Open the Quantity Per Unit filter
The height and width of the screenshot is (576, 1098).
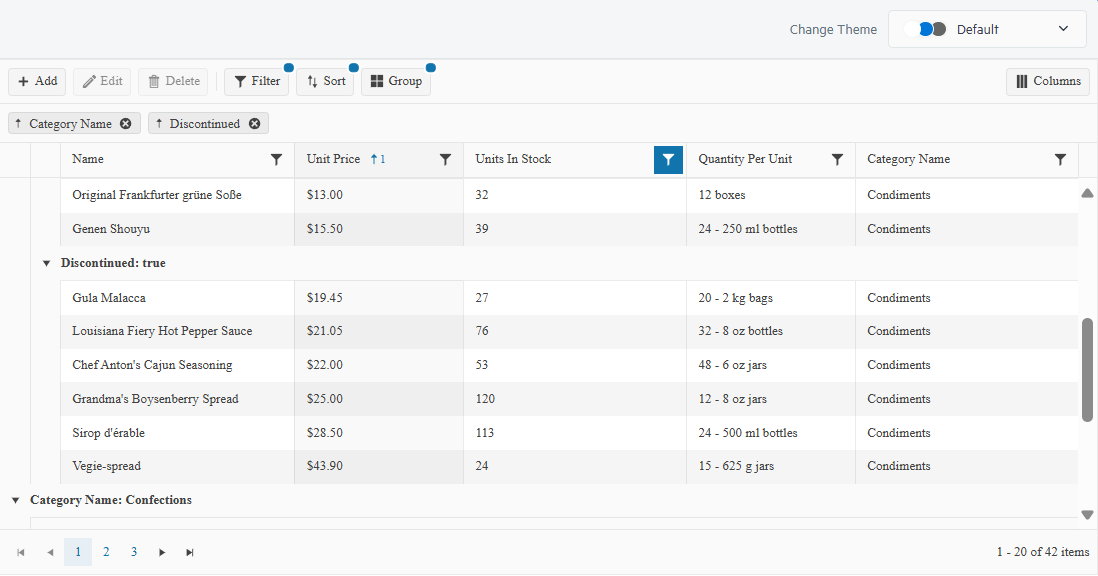point(838,159)
